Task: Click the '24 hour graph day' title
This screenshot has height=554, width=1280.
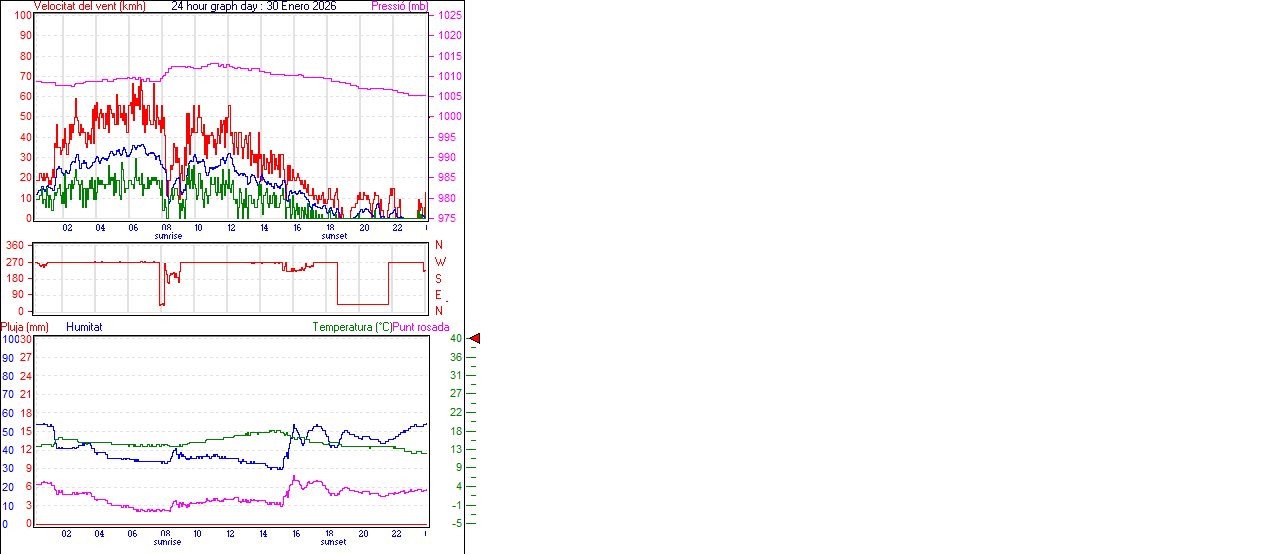Action: click(x=254, y=6)
